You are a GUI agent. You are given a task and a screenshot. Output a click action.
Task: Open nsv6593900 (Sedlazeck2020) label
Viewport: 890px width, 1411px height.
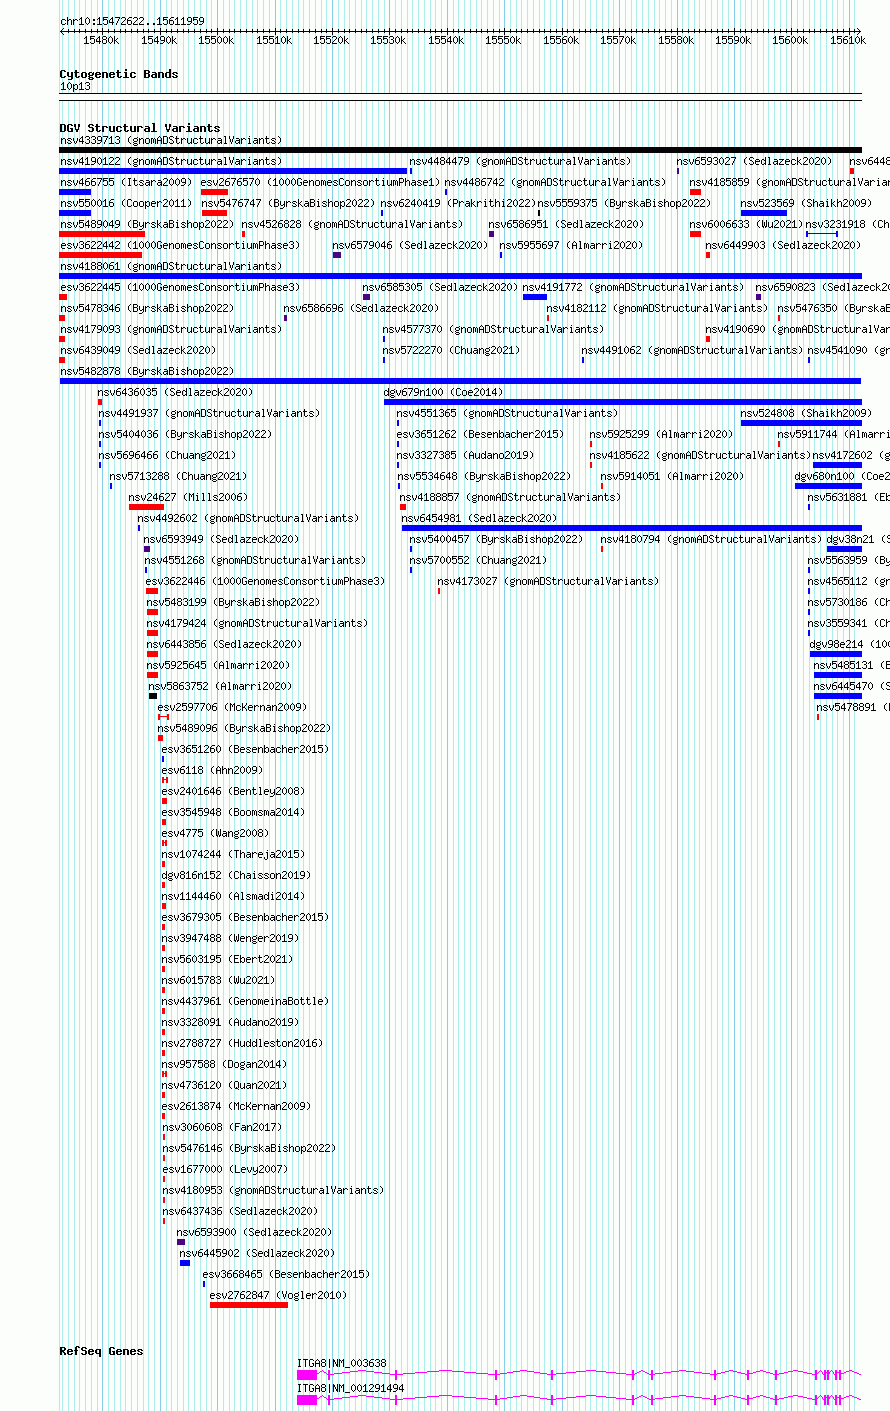click(254, 1232)
